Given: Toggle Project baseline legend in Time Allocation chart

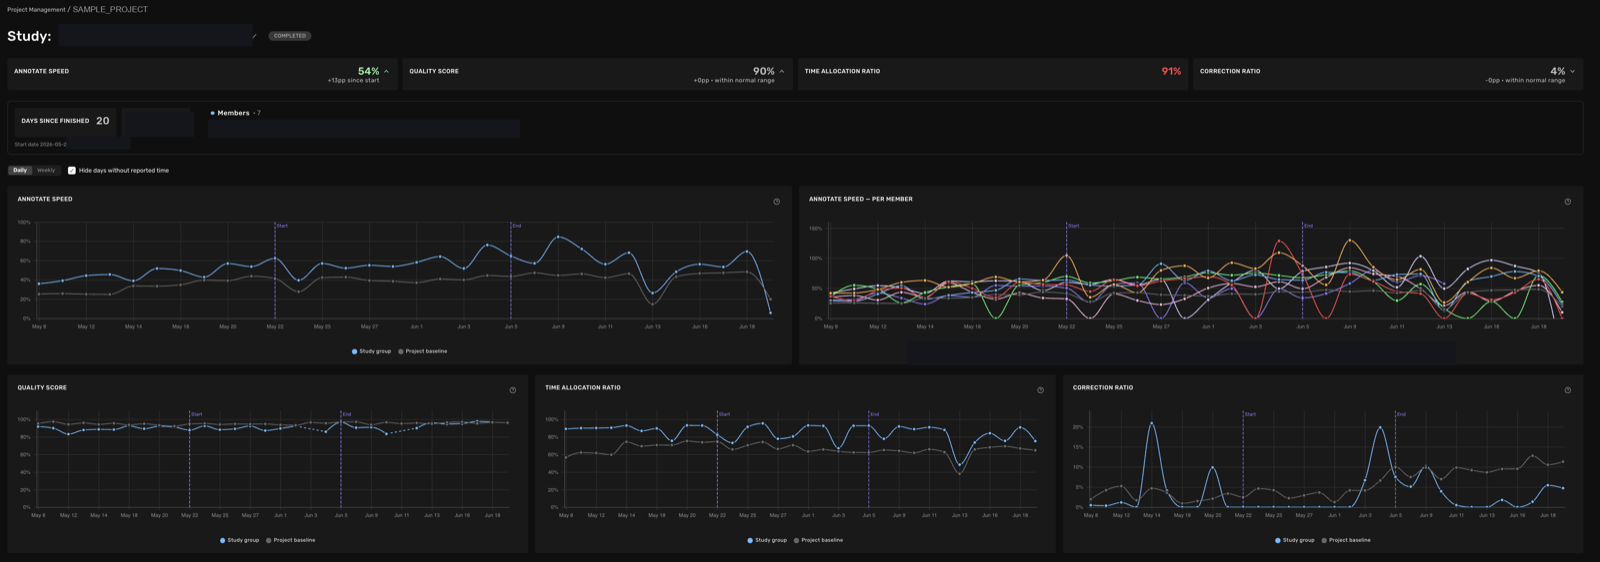Looking at the screenshot, I should click(818, 540).
